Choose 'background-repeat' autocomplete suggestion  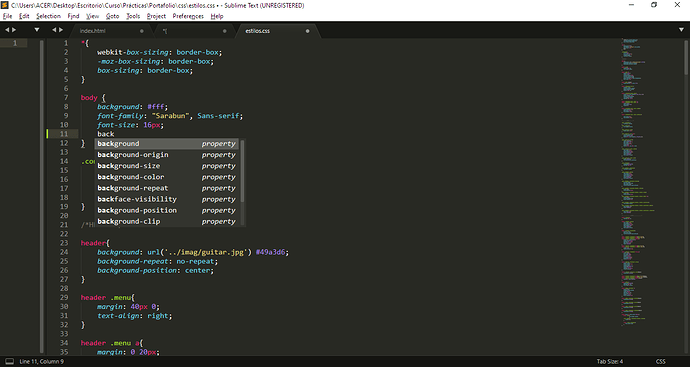(x=167, y=188)
